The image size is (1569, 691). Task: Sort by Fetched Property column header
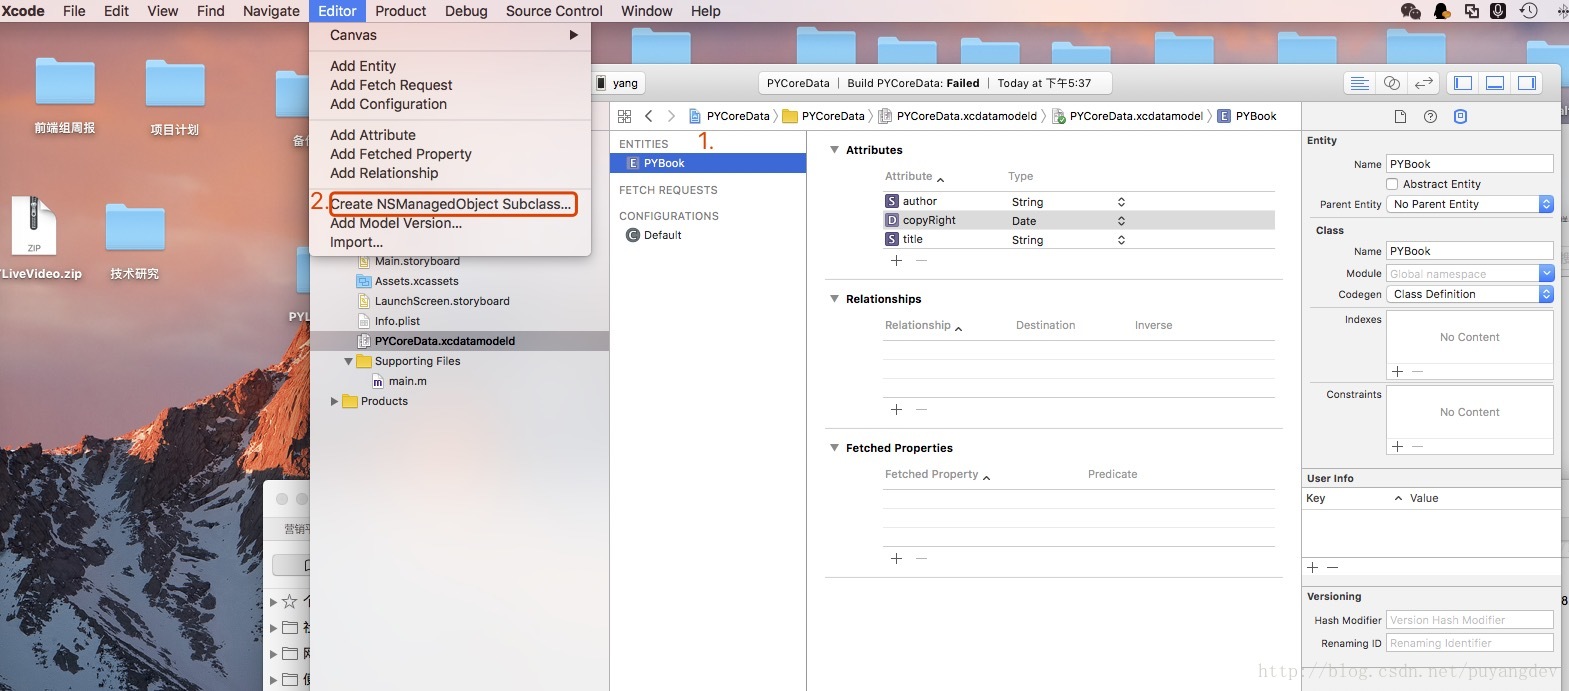click(x=937, y=474)
